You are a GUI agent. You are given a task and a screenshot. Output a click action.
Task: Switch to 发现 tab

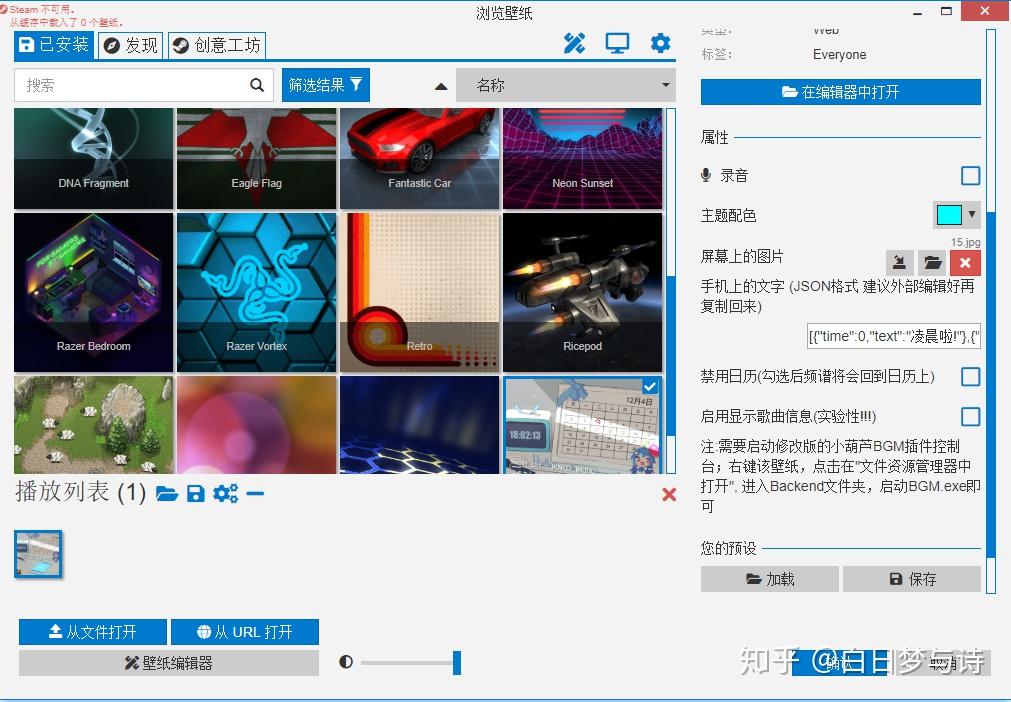(131, 45)
